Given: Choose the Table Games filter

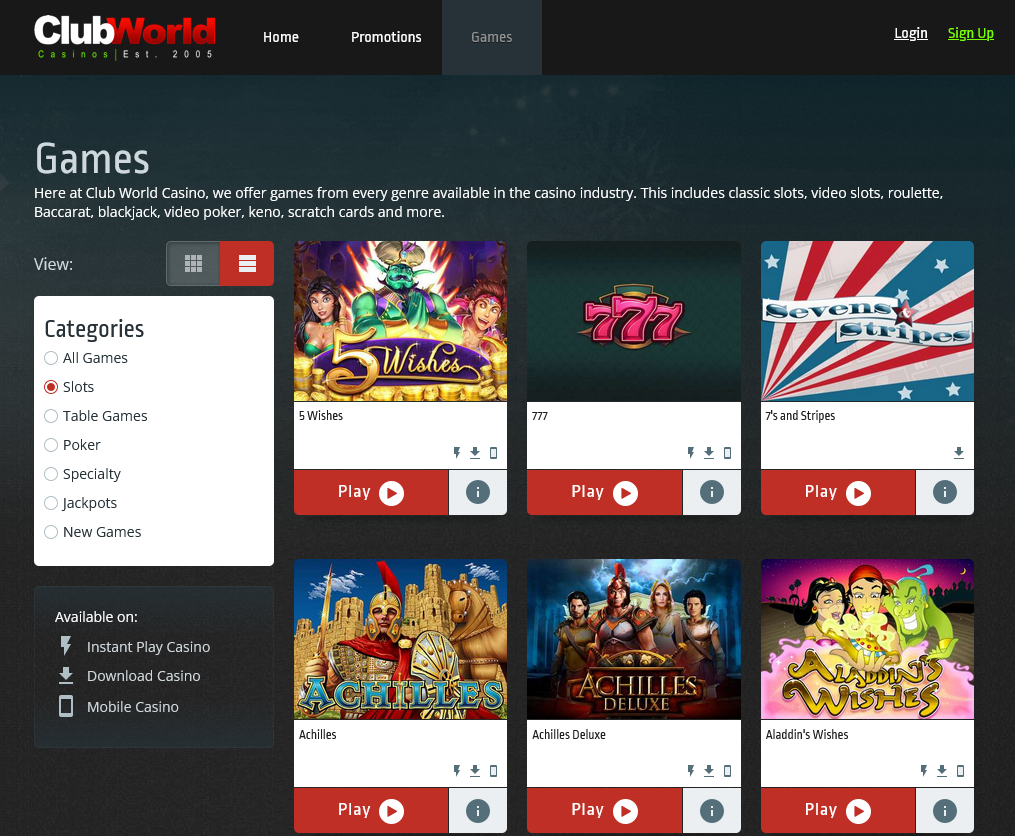Looking at the screenshot, I should (x=51, y=416).
